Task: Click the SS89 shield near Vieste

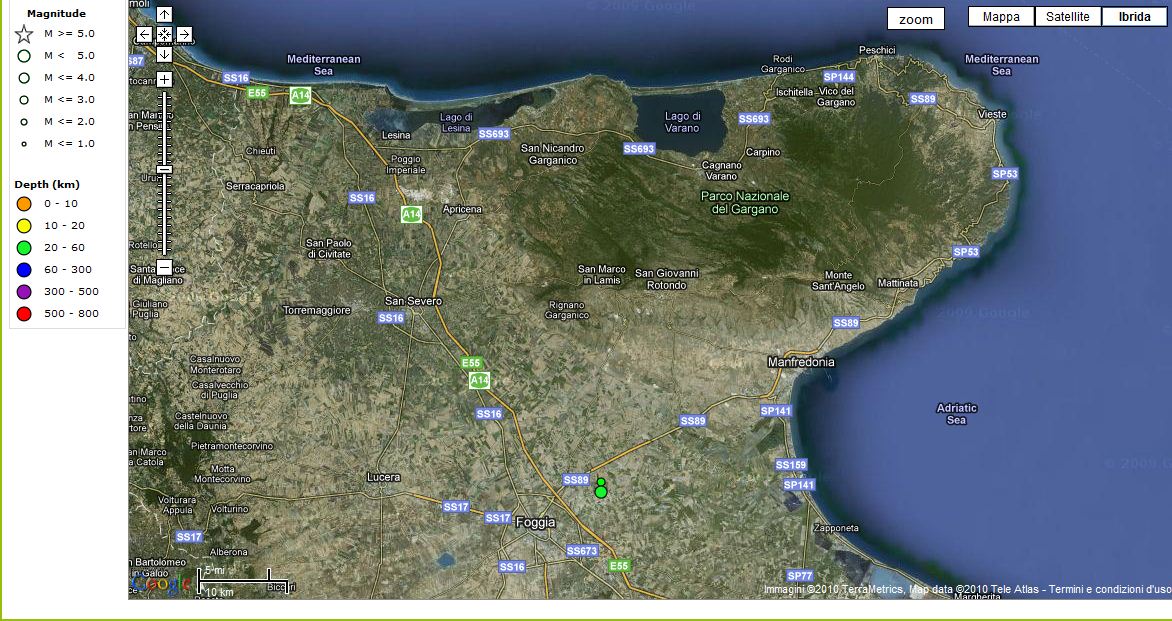Action: (923, 99)
